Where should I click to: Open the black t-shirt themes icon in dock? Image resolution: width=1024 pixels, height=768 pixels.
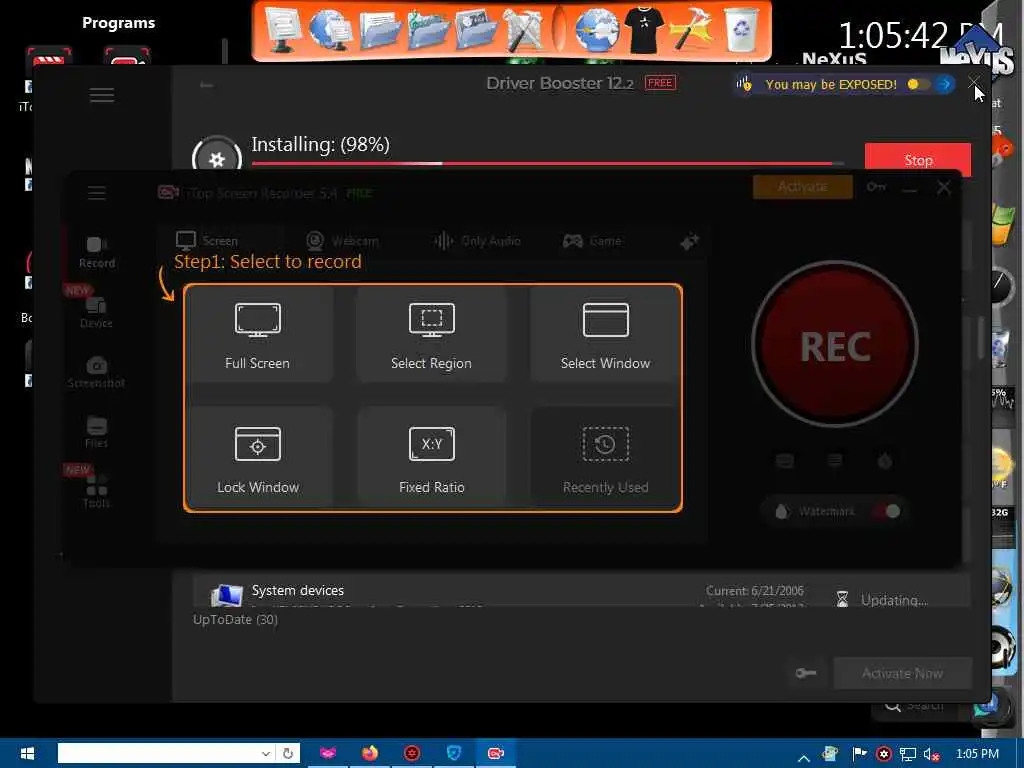tap(643, 29)
